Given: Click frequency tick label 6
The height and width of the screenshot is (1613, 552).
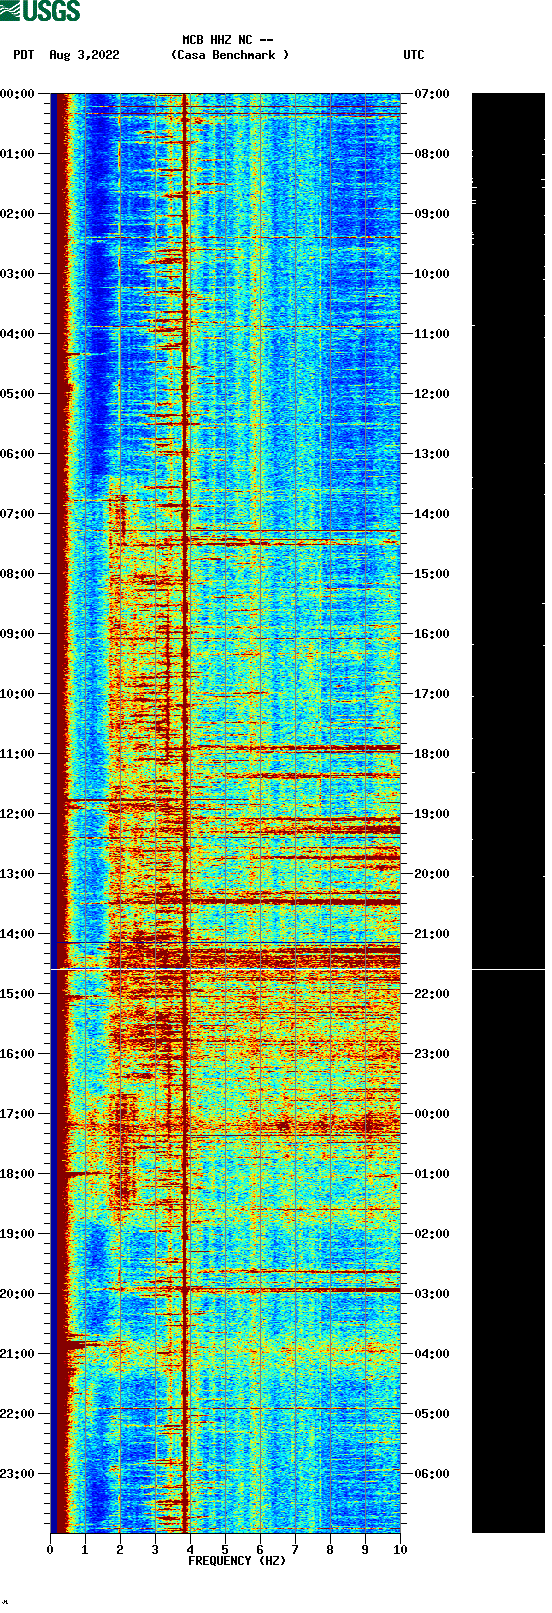Looking at the screenshot, I should coord(260,1550).
